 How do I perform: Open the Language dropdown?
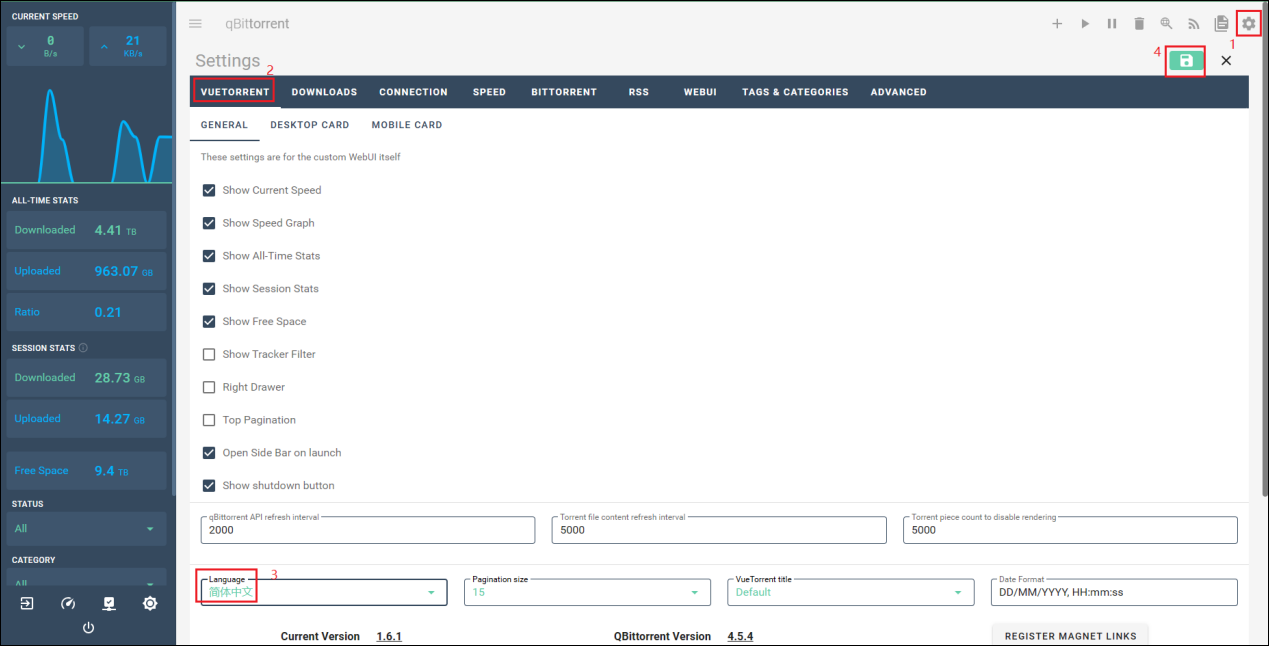323,592
